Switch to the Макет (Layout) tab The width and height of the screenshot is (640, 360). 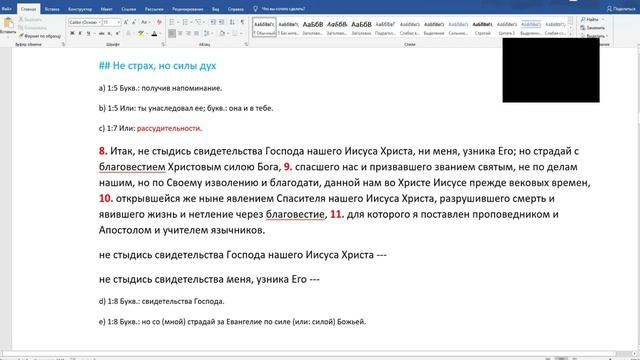click(107, 9)
